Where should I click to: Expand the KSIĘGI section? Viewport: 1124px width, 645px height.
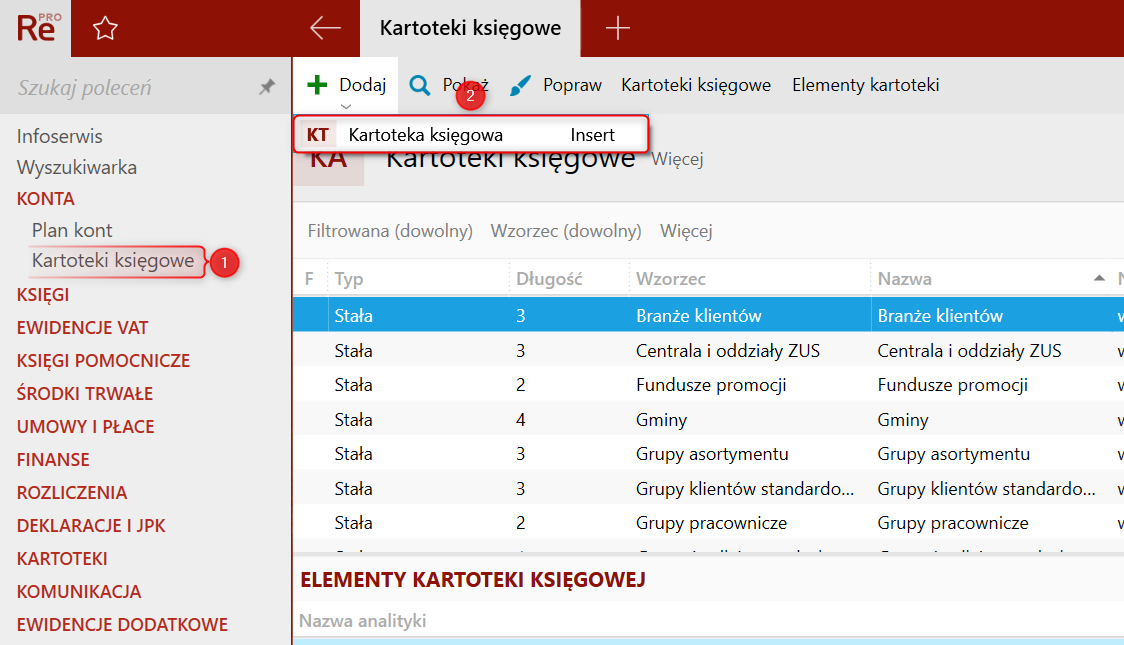tap(43, 295)
